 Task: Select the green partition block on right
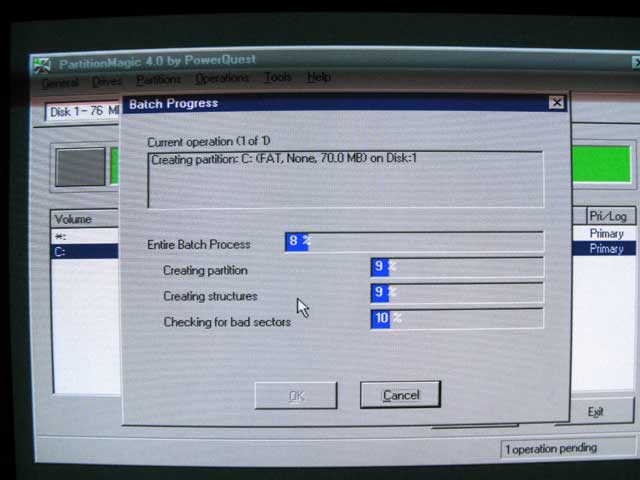[x=601, y=164]
